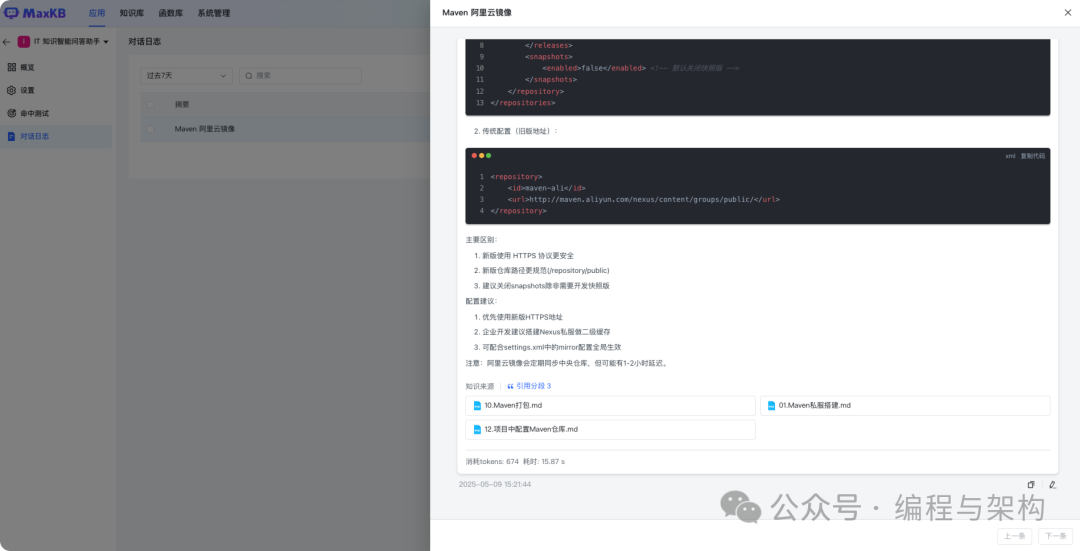Click the 搜索 search field

300,76
